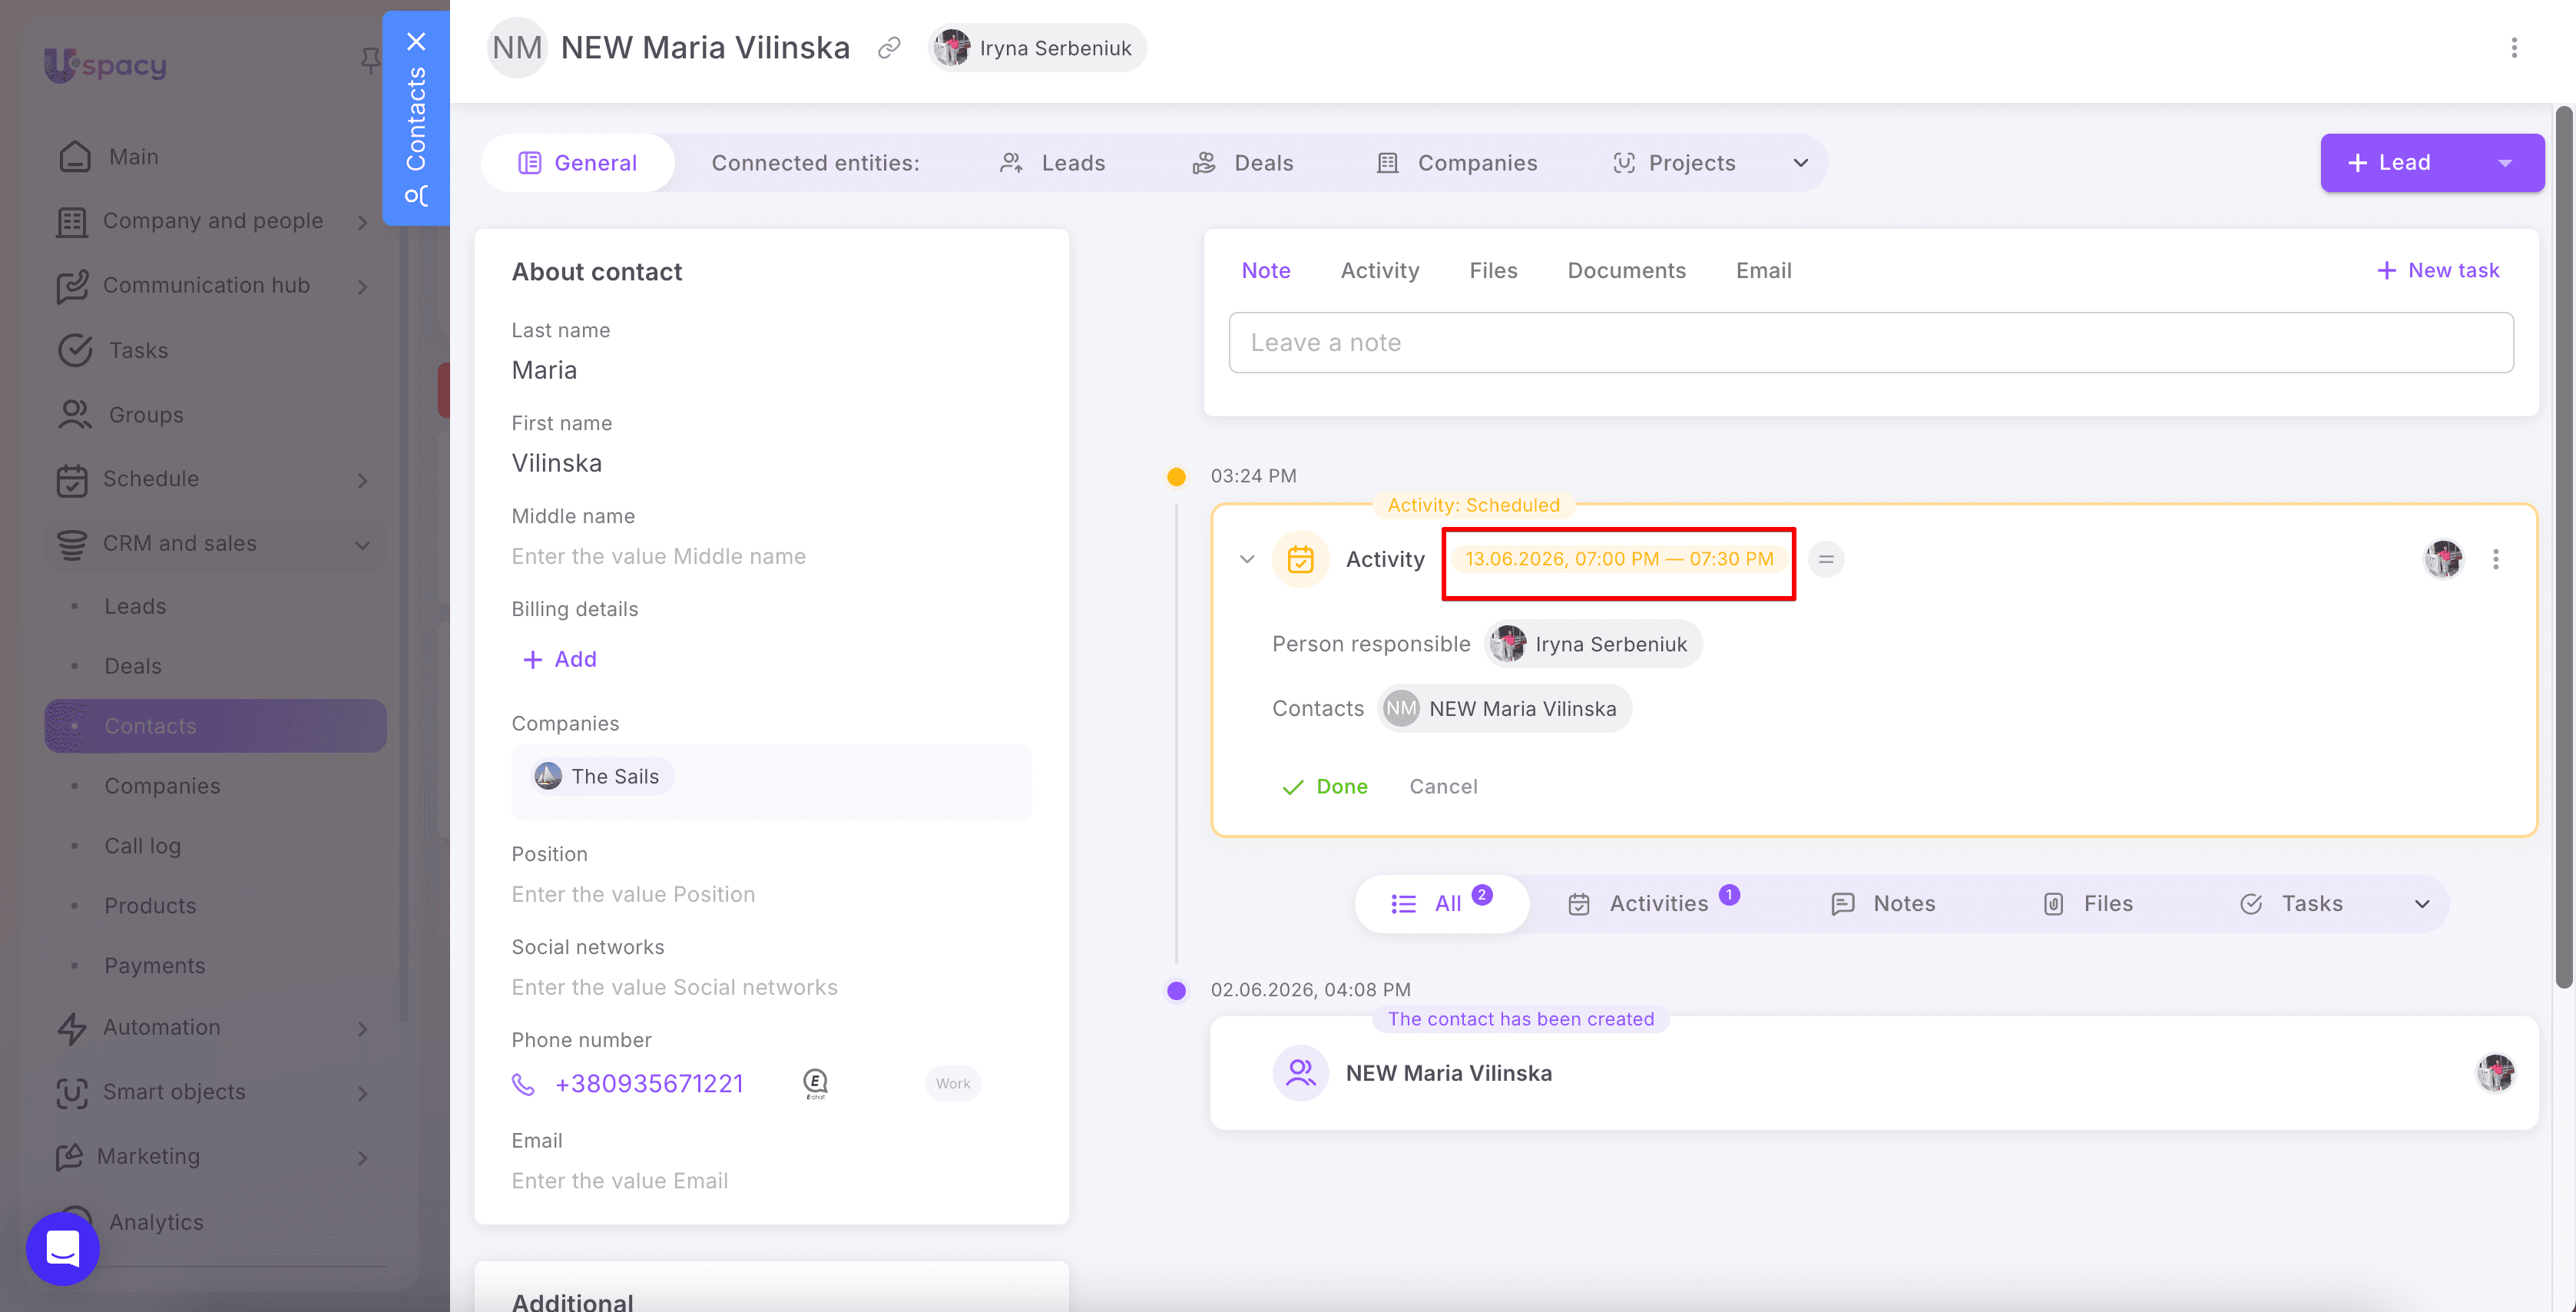
Task: Click Iryna Serbeniuk owner chip in header
Action: coord(1037,48)
